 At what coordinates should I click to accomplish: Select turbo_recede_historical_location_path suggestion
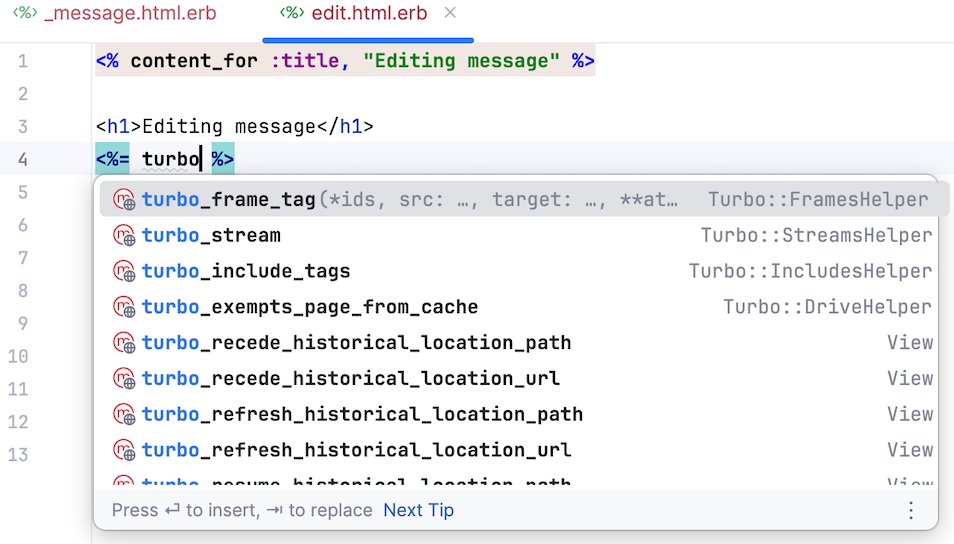(x=518, y=343)
